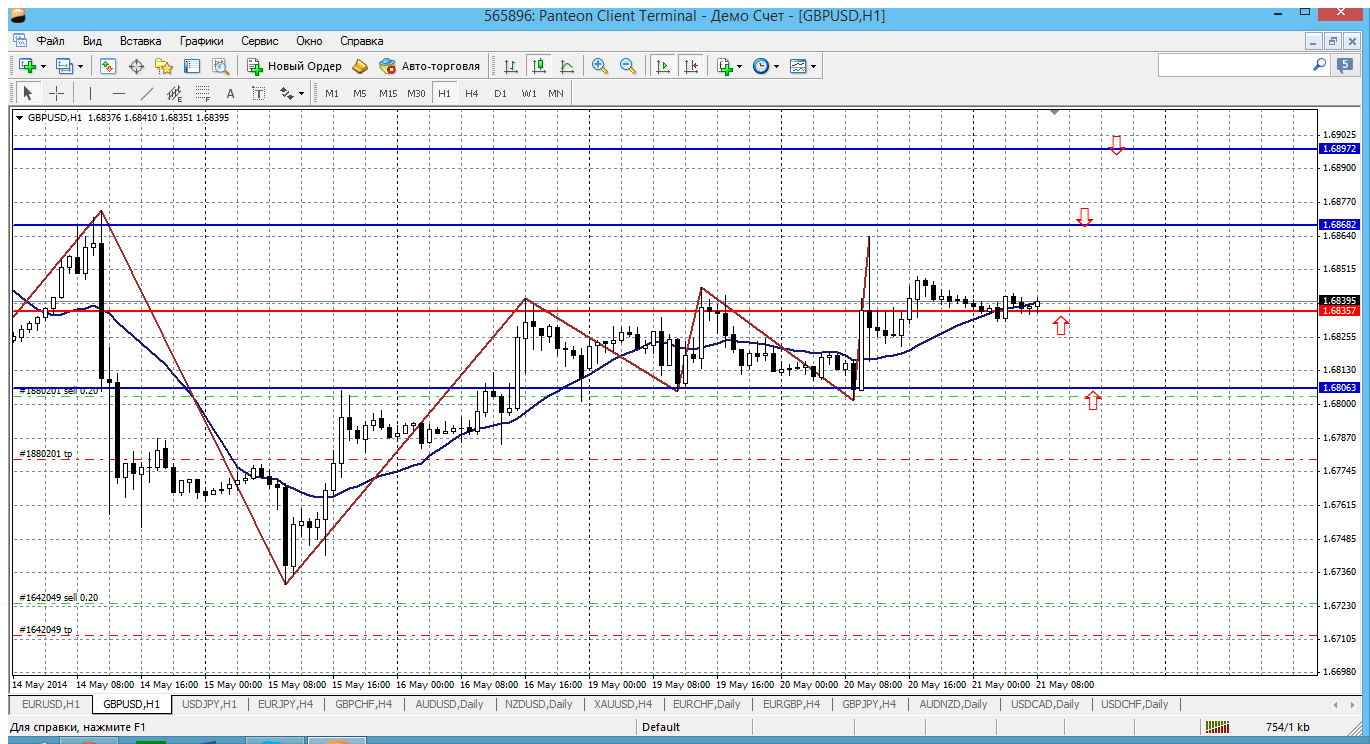Toggle the chart shift button

[x=690, y=66]
